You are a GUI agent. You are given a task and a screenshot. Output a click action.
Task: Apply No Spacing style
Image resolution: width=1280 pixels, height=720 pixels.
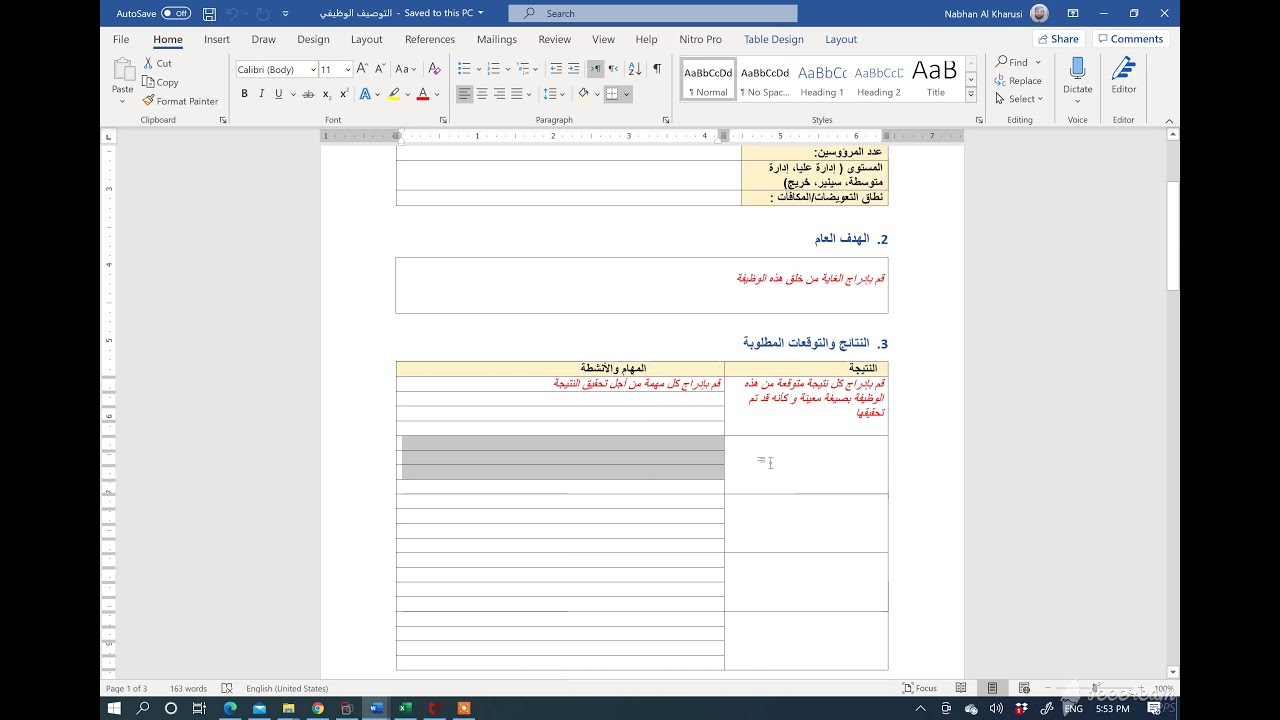coord(765,79)
